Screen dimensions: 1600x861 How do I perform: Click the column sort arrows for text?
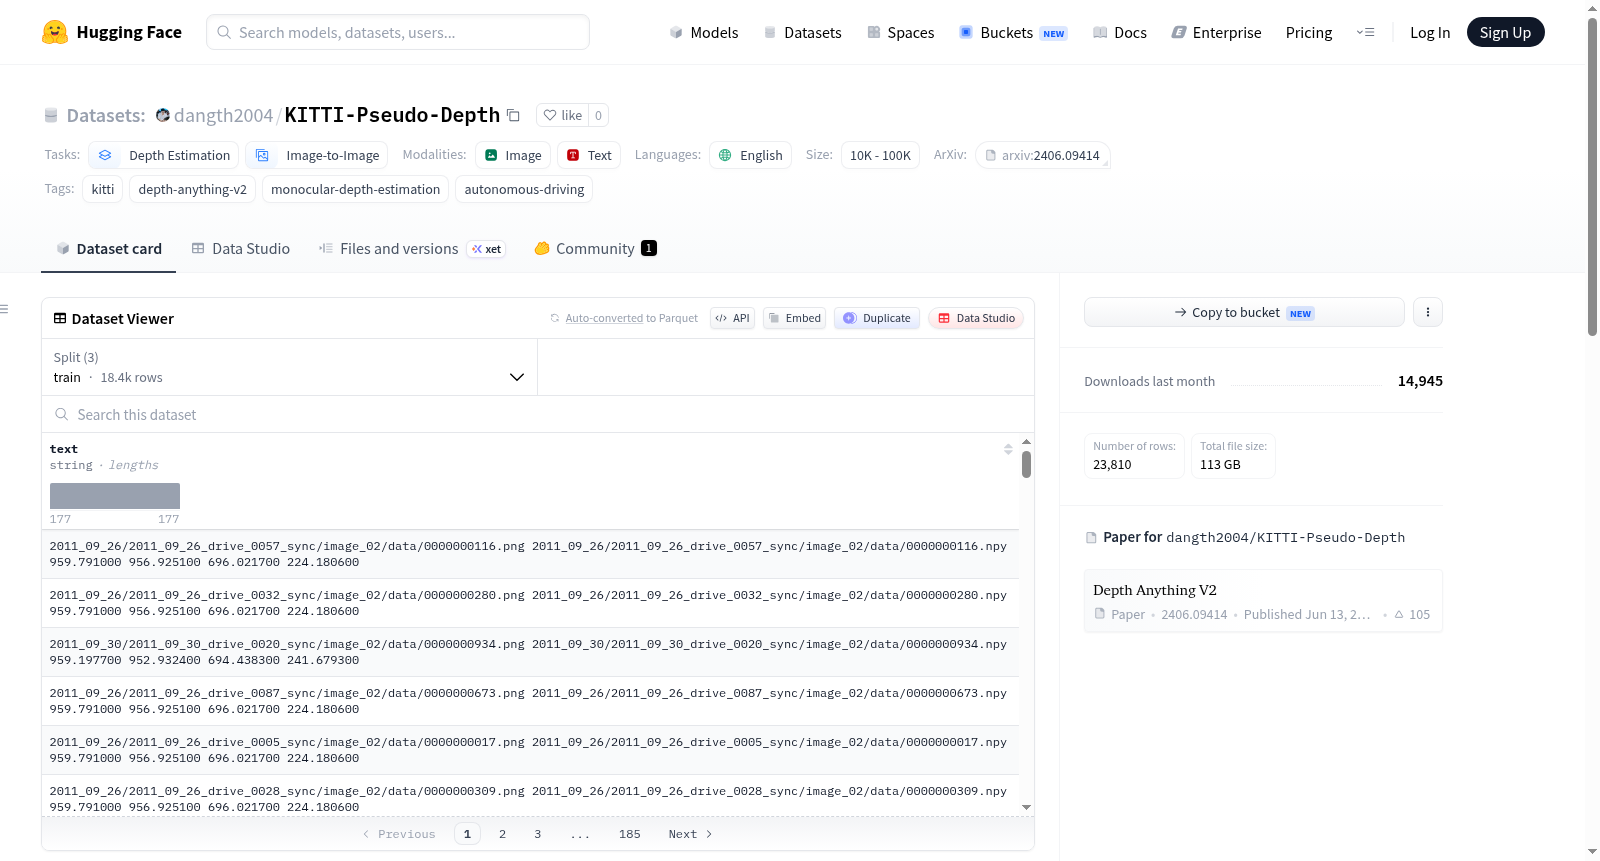point(1008,449)
